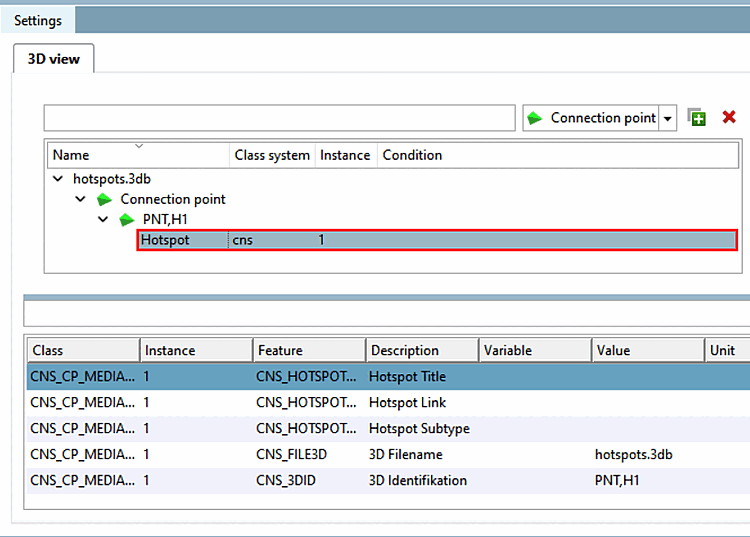Click the CNS_FILE3D feature cell
This screenshot has height=537, width=750.
coord(291,454)
